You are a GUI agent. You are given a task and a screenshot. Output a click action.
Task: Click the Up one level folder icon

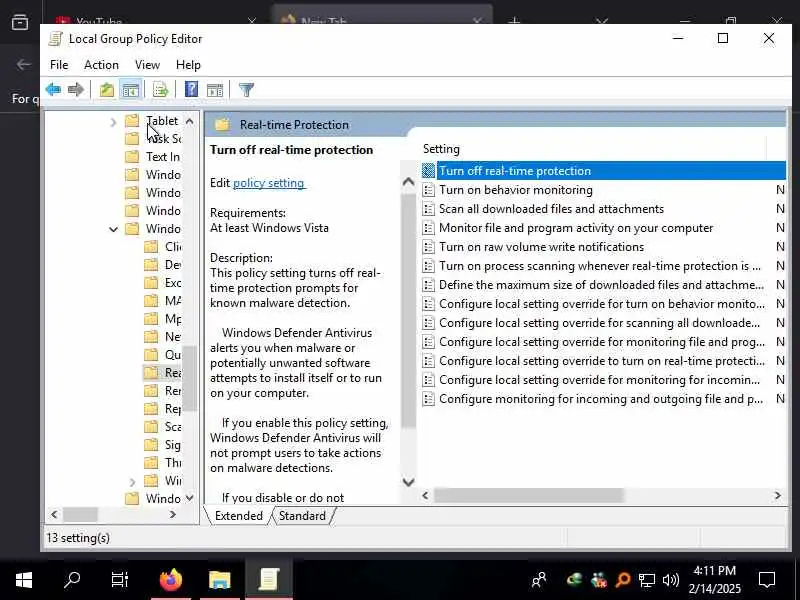(107, 90)
